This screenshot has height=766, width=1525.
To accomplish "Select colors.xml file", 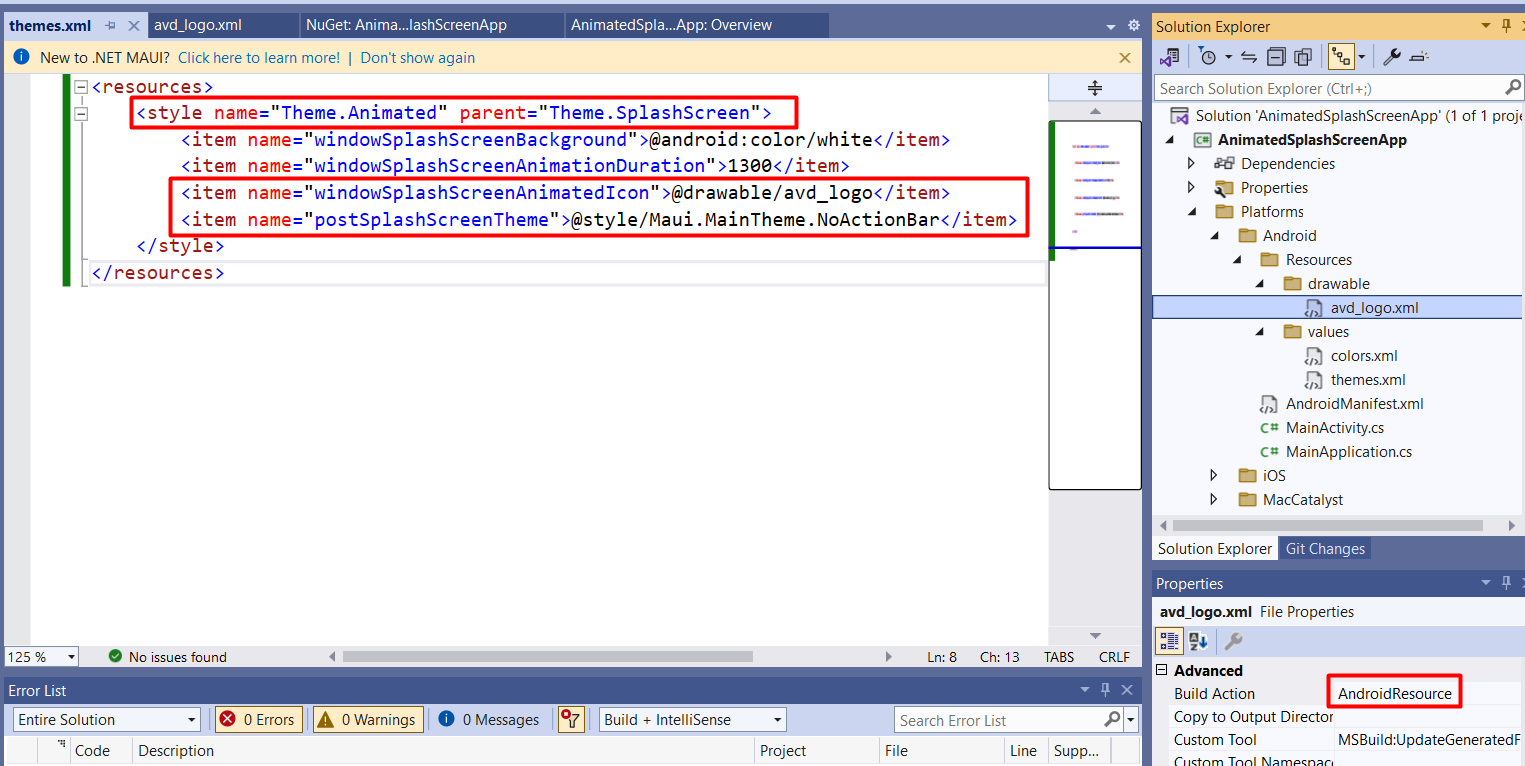I will 1364,356.
